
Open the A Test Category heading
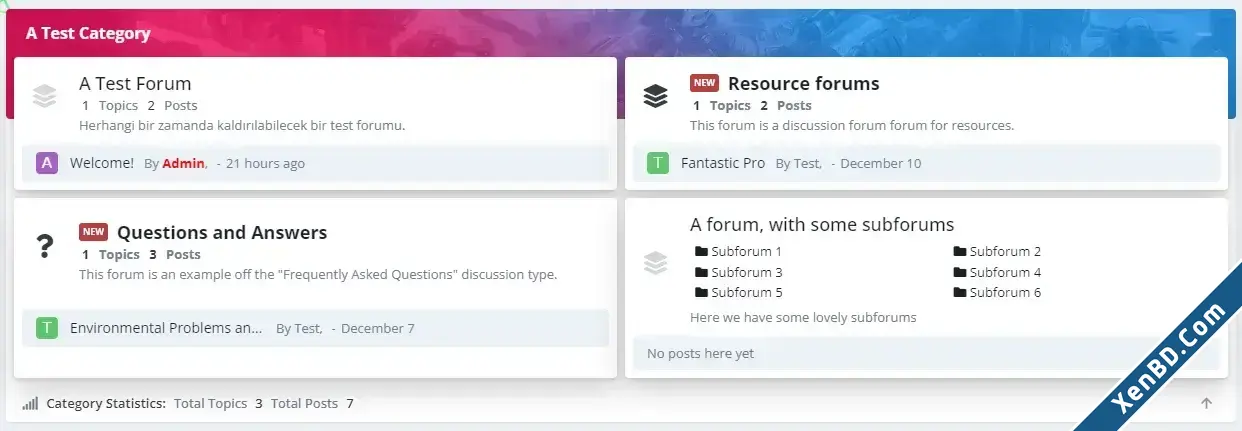pos(88,33)
